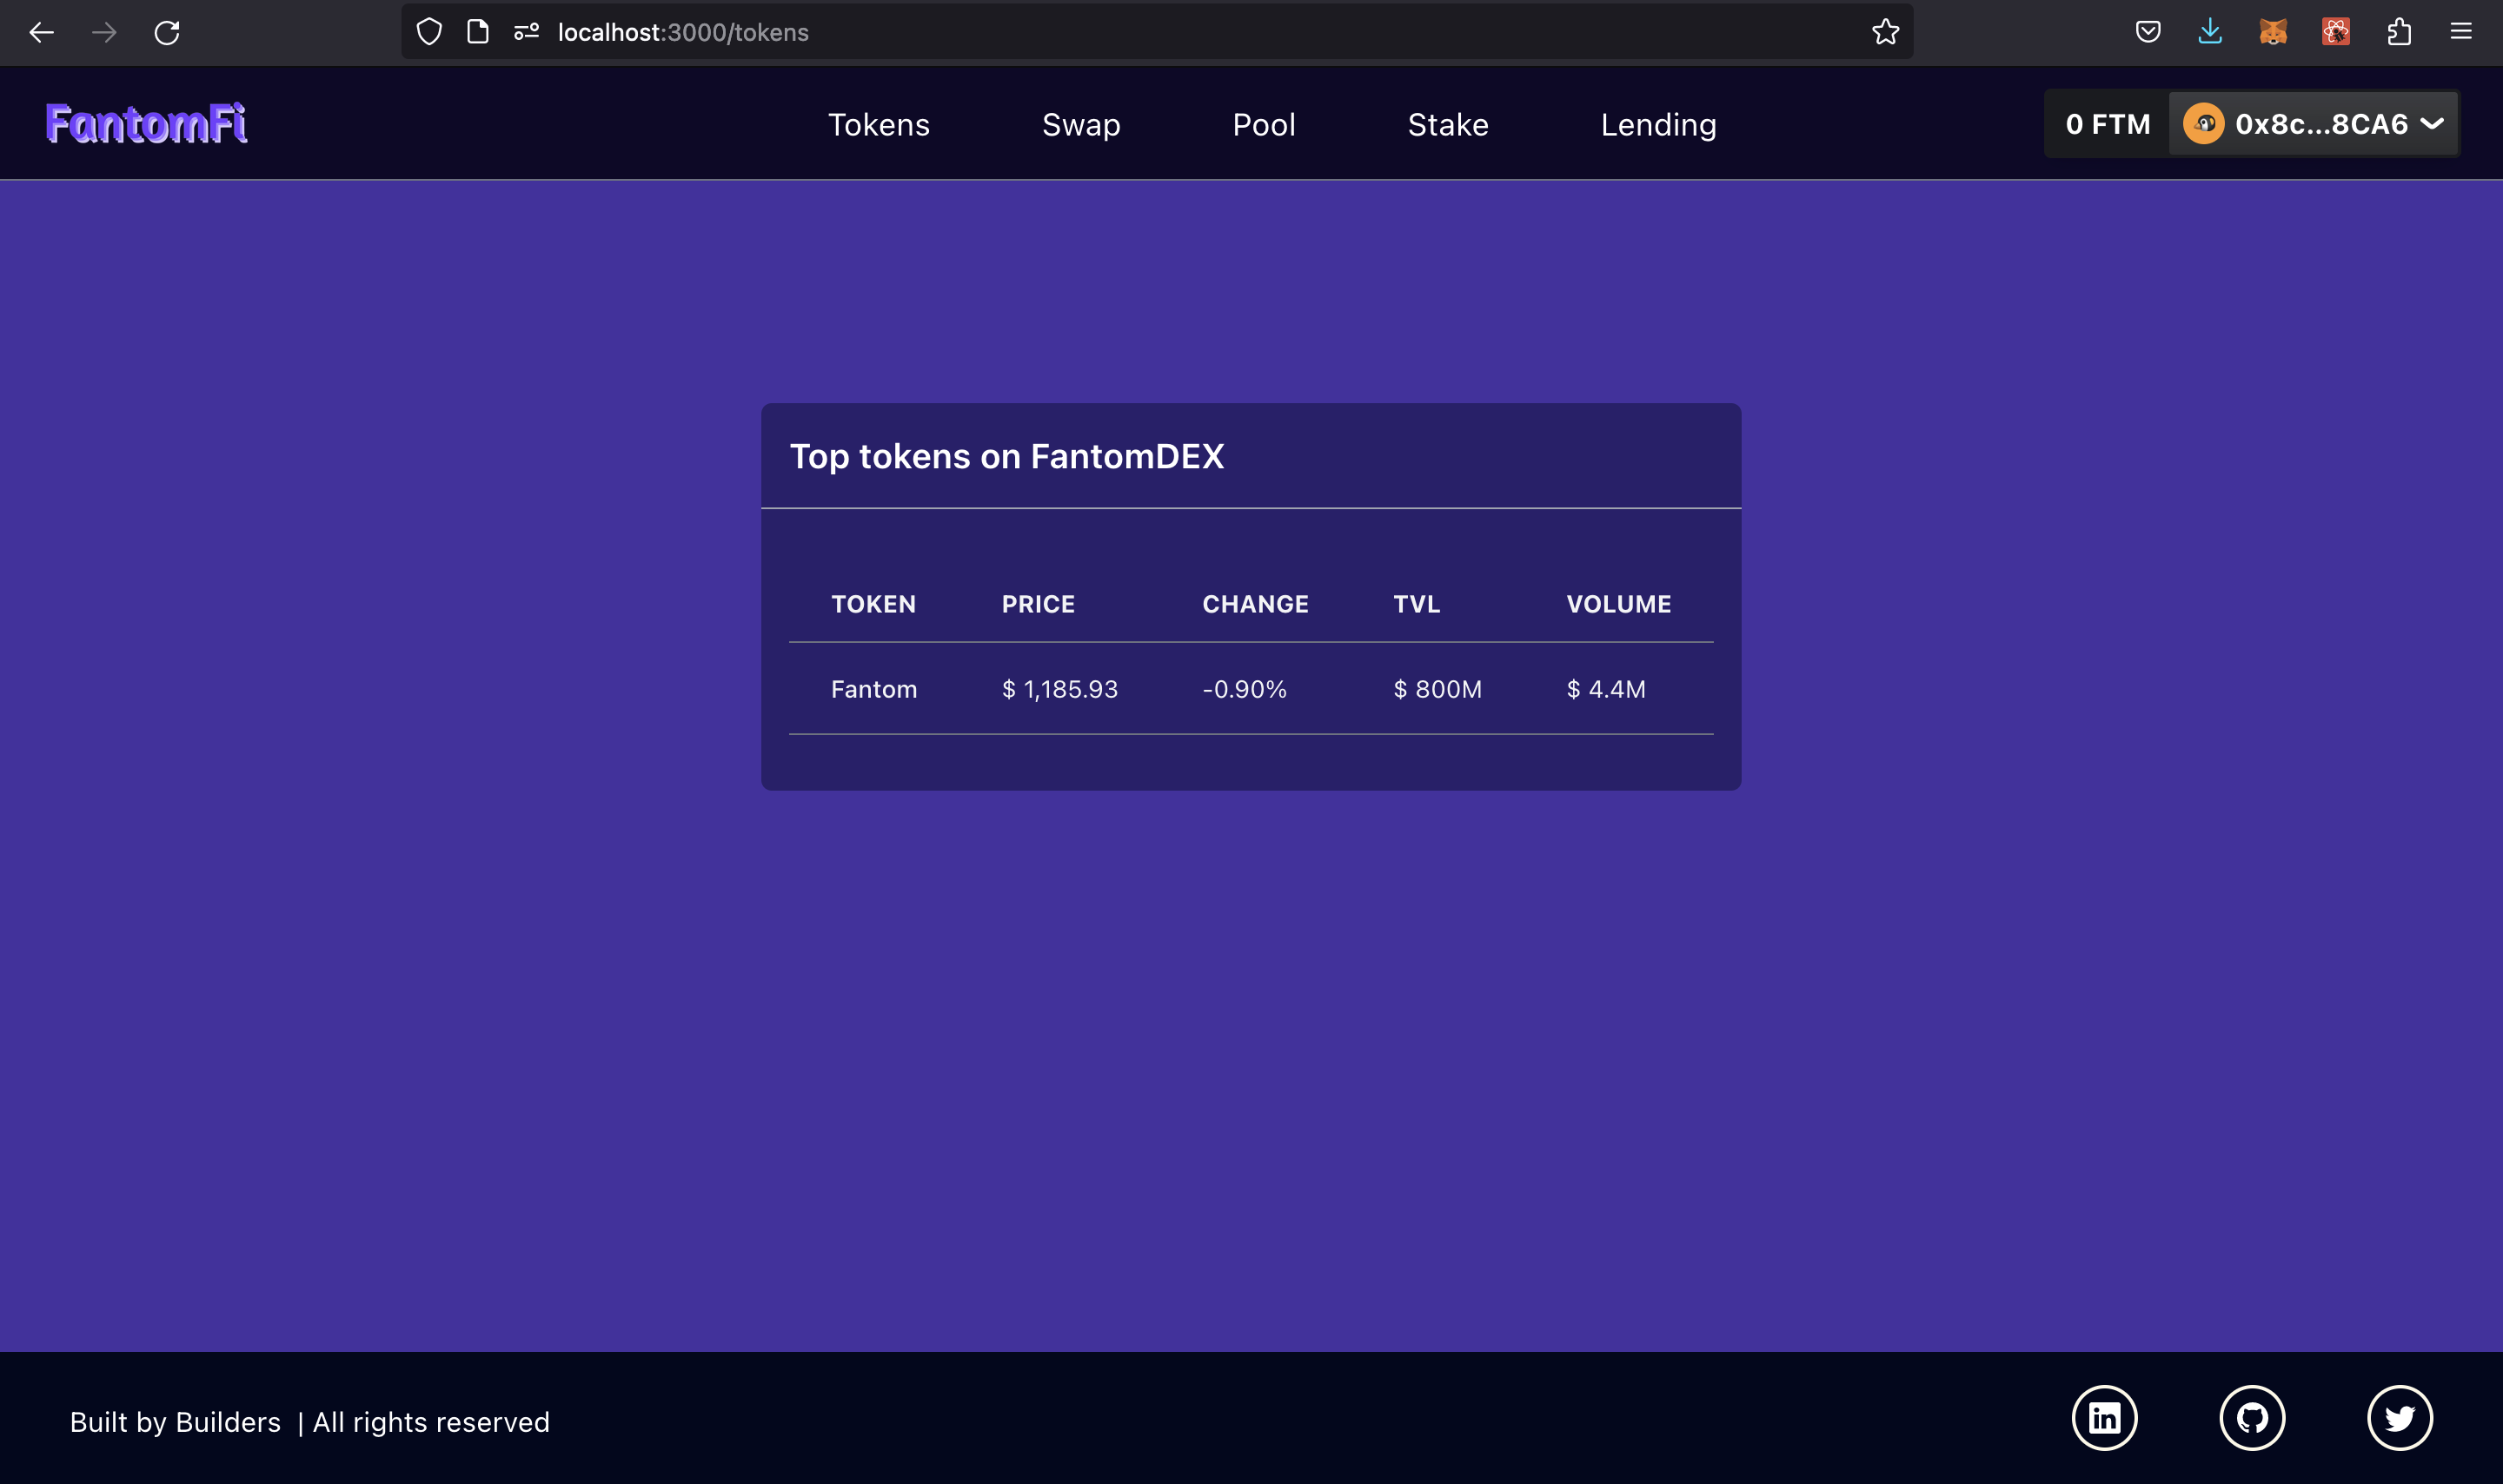Reload the current page

tap(167, 32)
